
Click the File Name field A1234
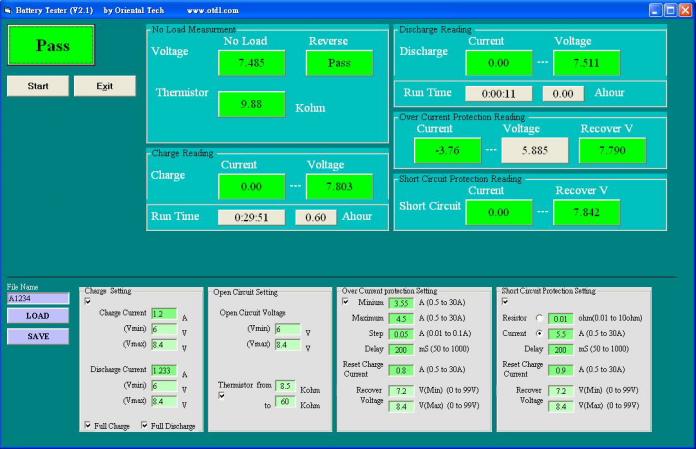(38, 298)
